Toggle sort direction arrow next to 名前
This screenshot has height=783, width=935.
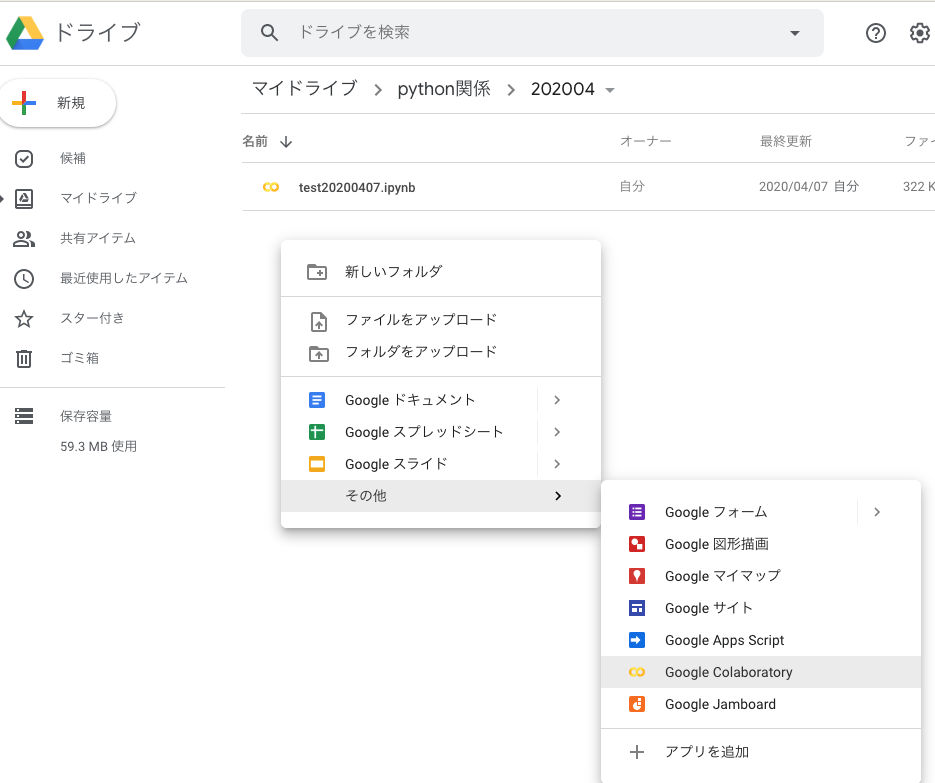(x=286, y=142)
